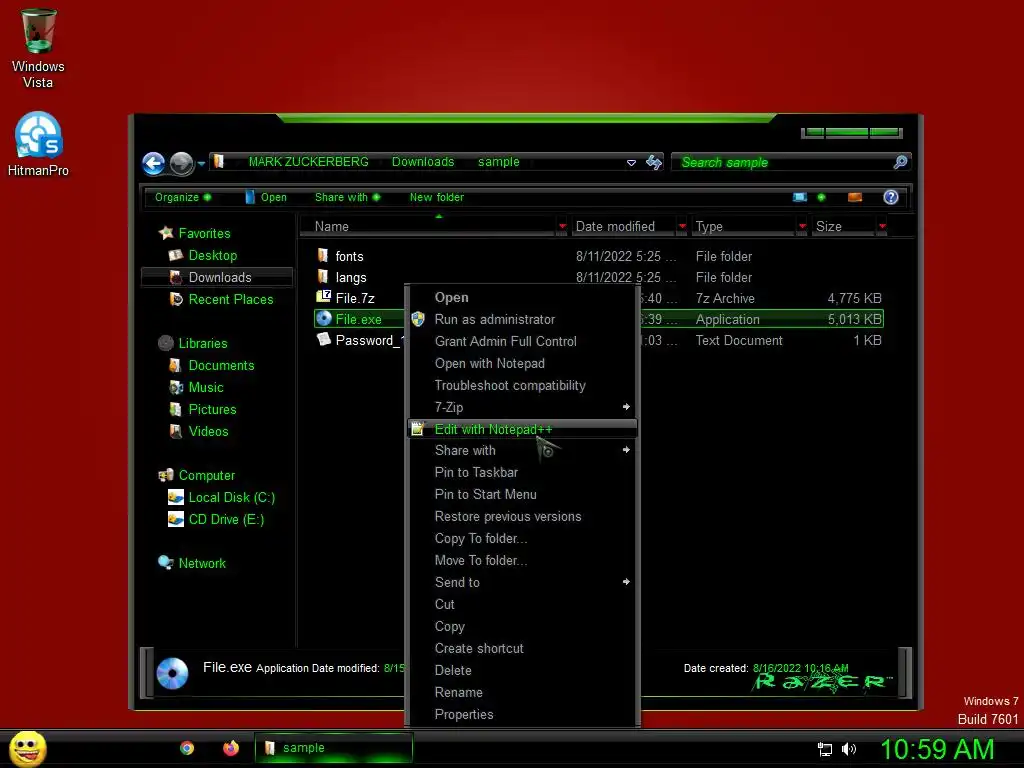Click the volume speaker tray icon
Screen dimensions: 1024x768
click(848, 749)
